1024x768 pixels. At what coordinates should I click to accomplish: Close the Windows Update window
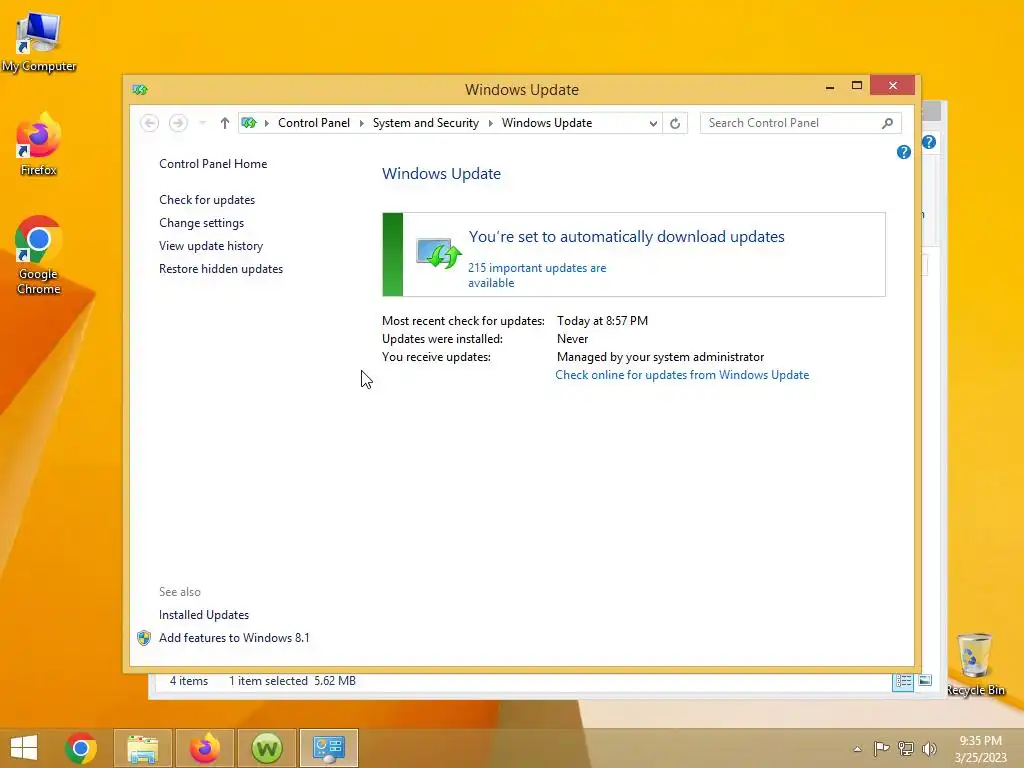click(892, 86)
